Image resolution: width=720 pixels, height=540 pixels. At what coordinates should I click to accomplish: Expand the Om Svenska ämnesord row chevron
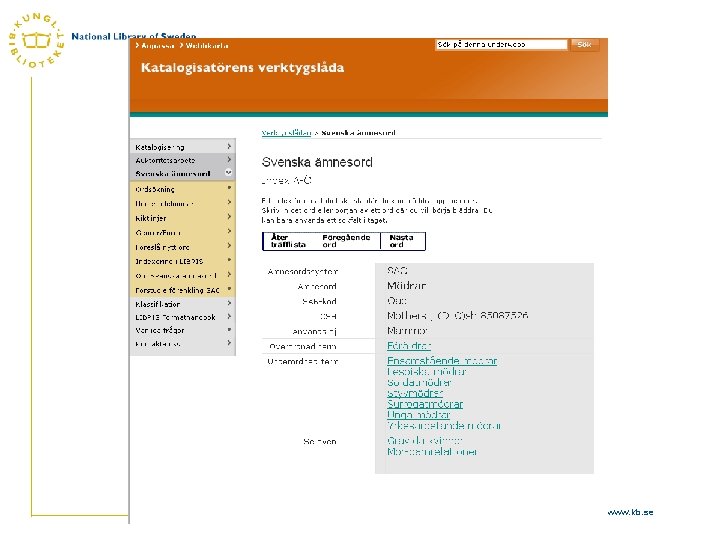tap(229, 275)
